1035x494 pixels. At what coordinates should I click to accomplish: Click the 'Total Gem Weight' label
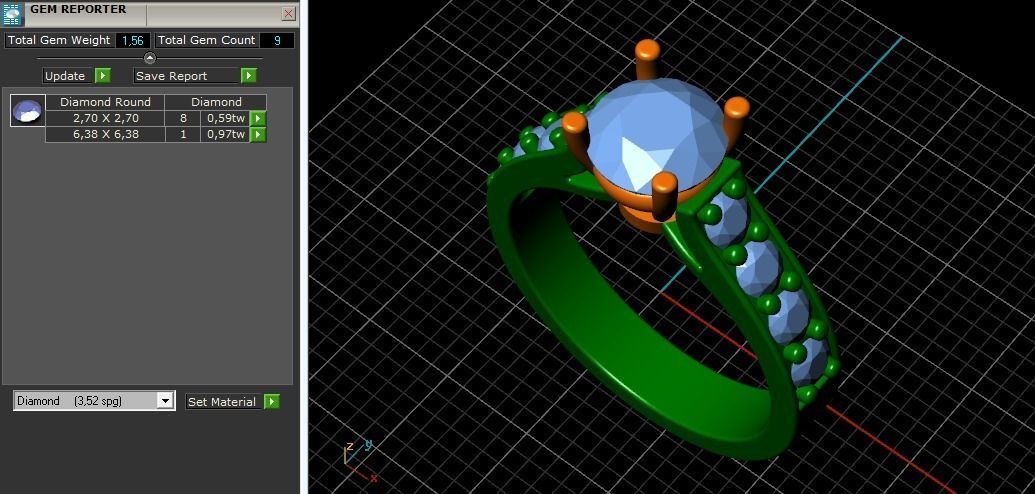[59, 40]
